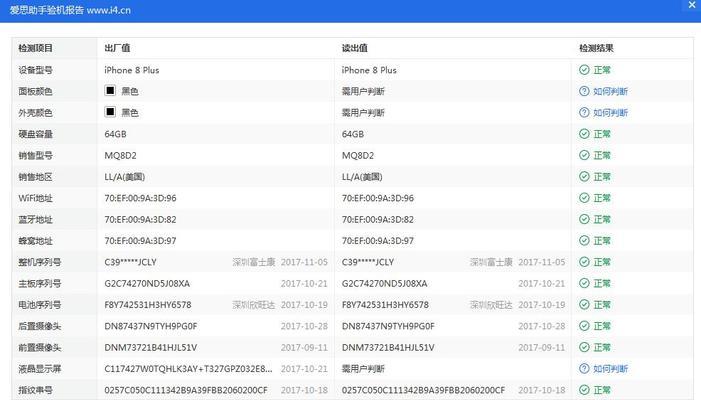Click the black color swatch for 面板颜色
Screen dimensions: 701x400
(110, 90)
